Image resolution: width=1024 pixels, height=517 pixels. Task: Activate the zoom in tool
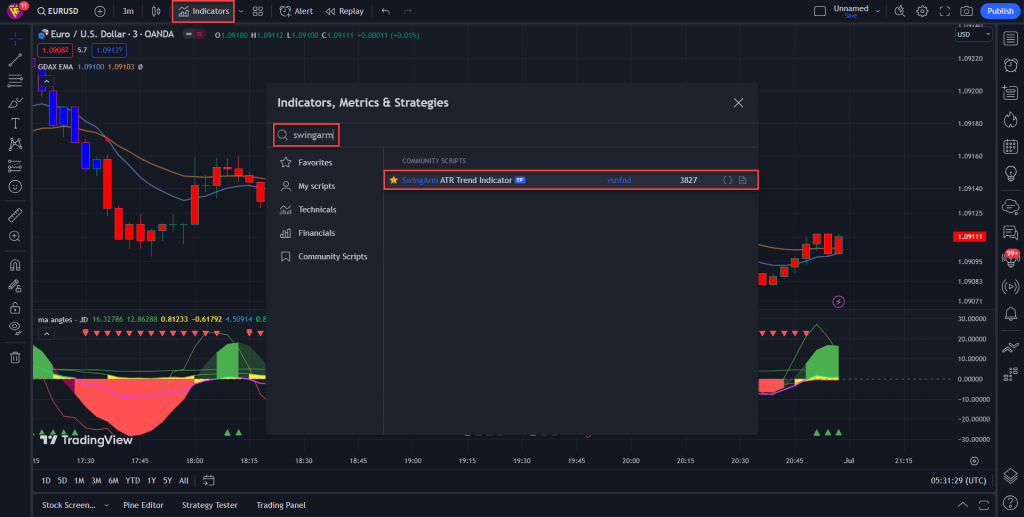tap(15, 236)
